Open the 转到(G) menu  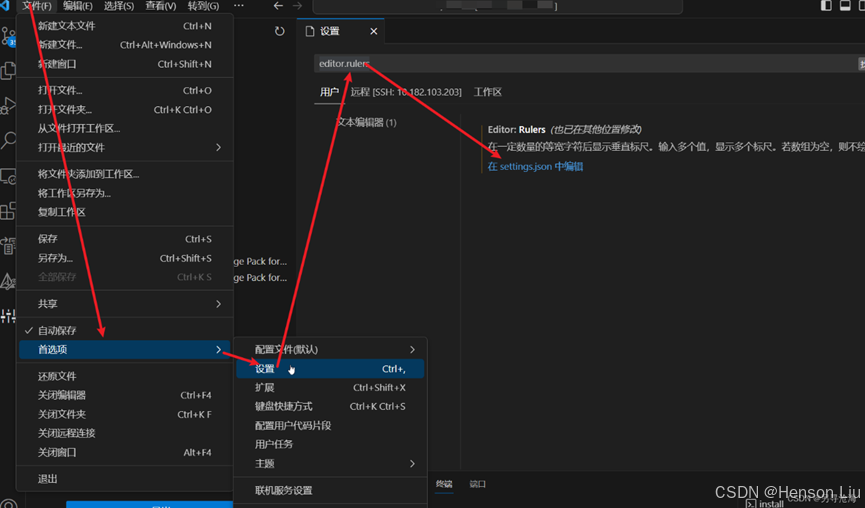click(x=203, y=6)
